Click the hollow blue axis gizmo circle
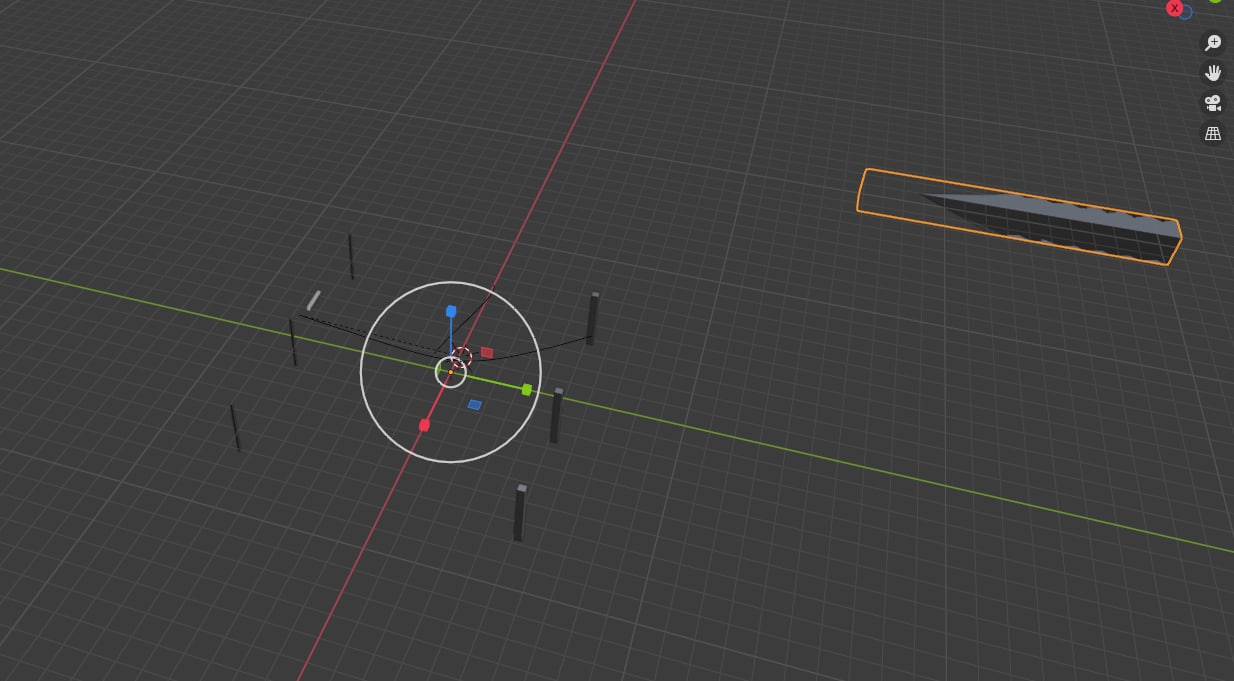This screenshot has width=1234, height=681. click(1186, 12)
